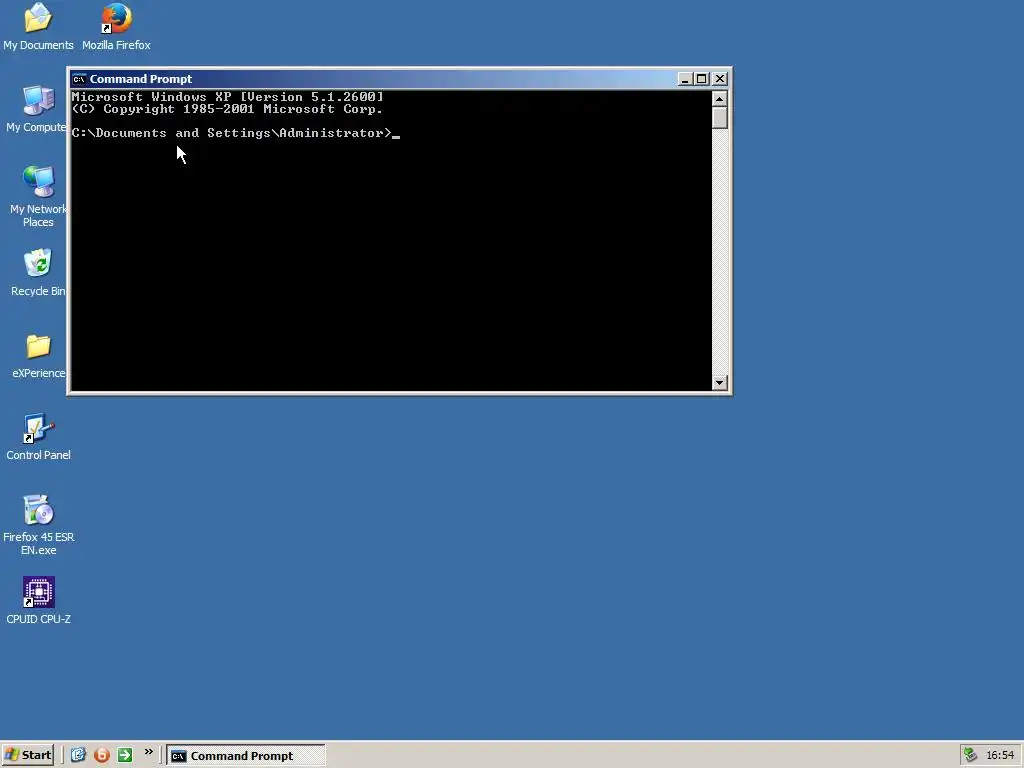Click the blue quick launch icon beside Start
Viewport: 1024px width, 768px height.
tap(78, 755)
